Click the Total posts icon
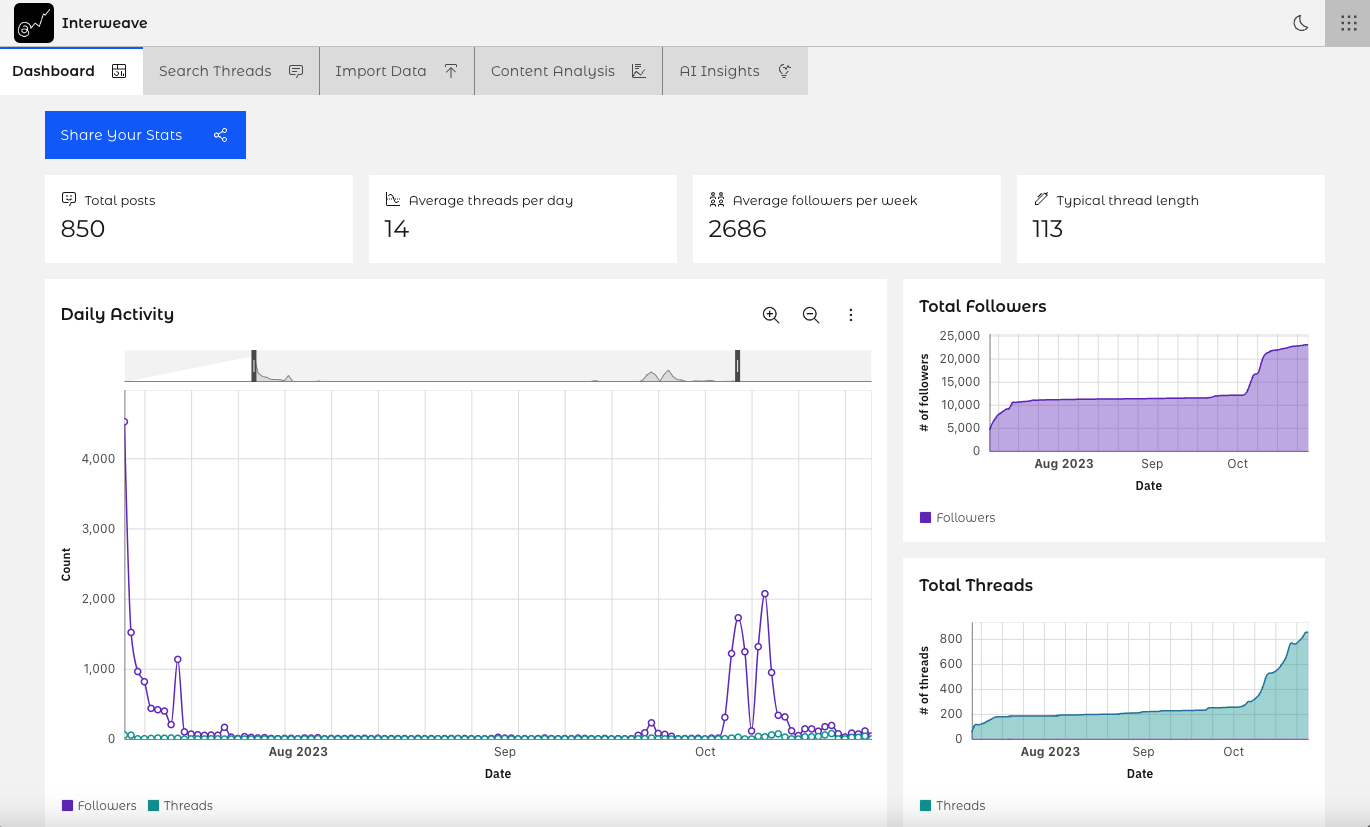Viewport: 1370px width, 827px height. pyautogui.click(x=69, y=199)
